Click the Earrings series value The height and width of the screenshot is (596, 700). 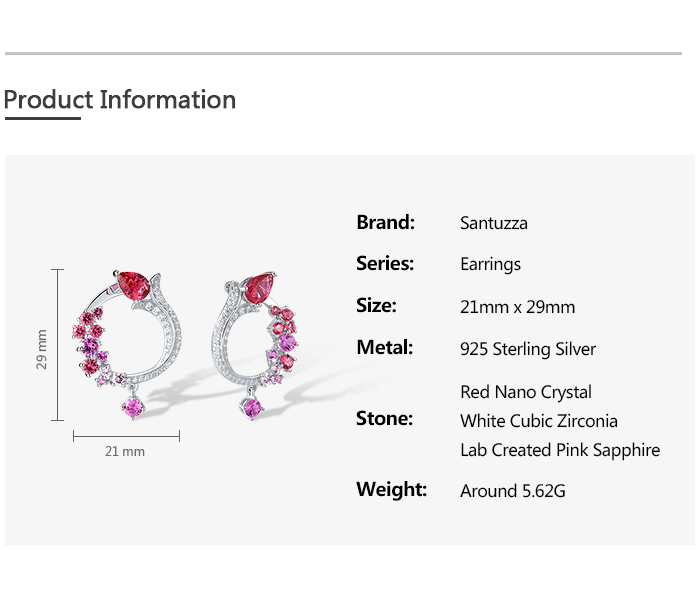490,265
